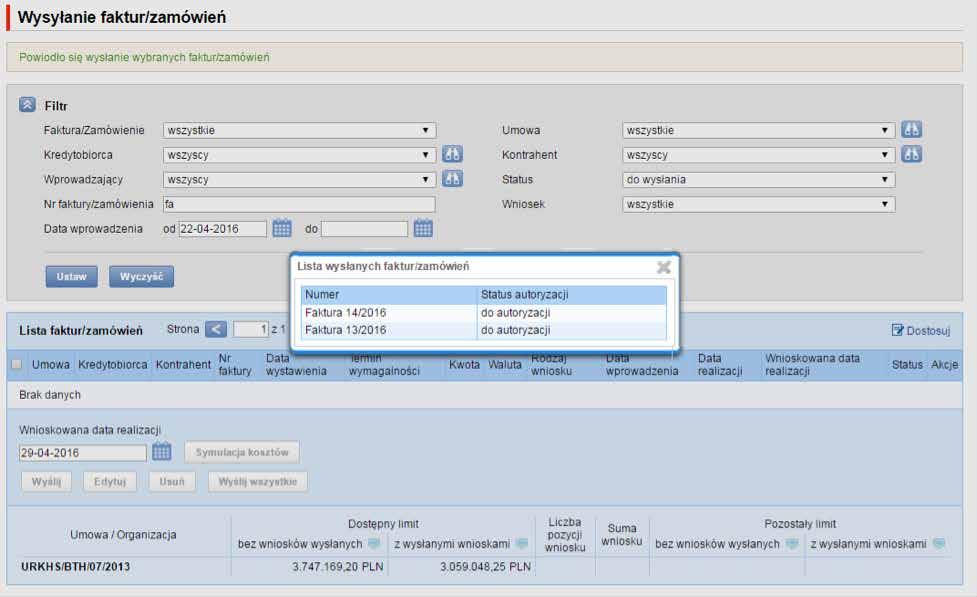
Task: Click the Usuń button
Action: click(x=172, y=482)
